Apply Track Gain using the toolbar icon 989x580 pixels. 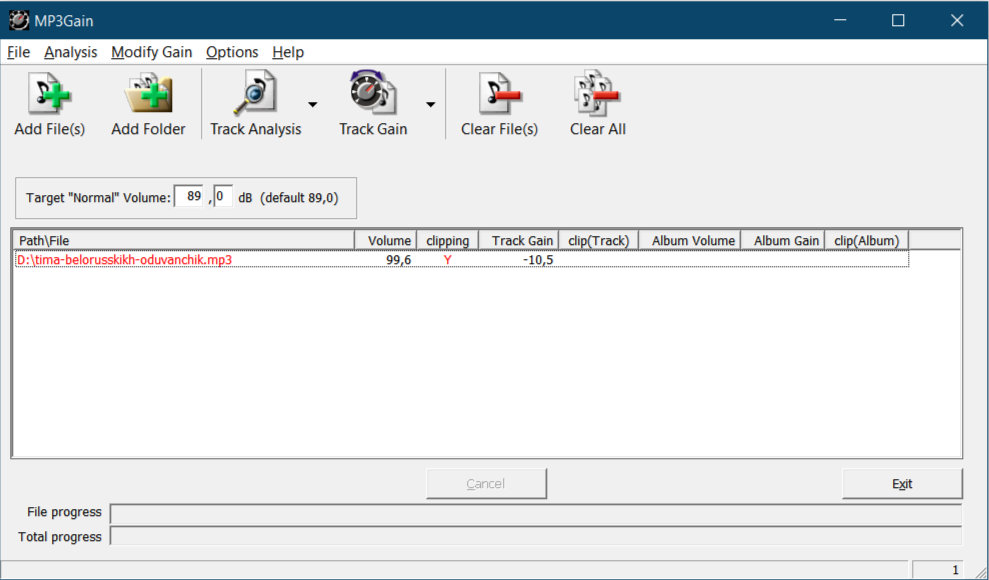click(x=372, y=96)
